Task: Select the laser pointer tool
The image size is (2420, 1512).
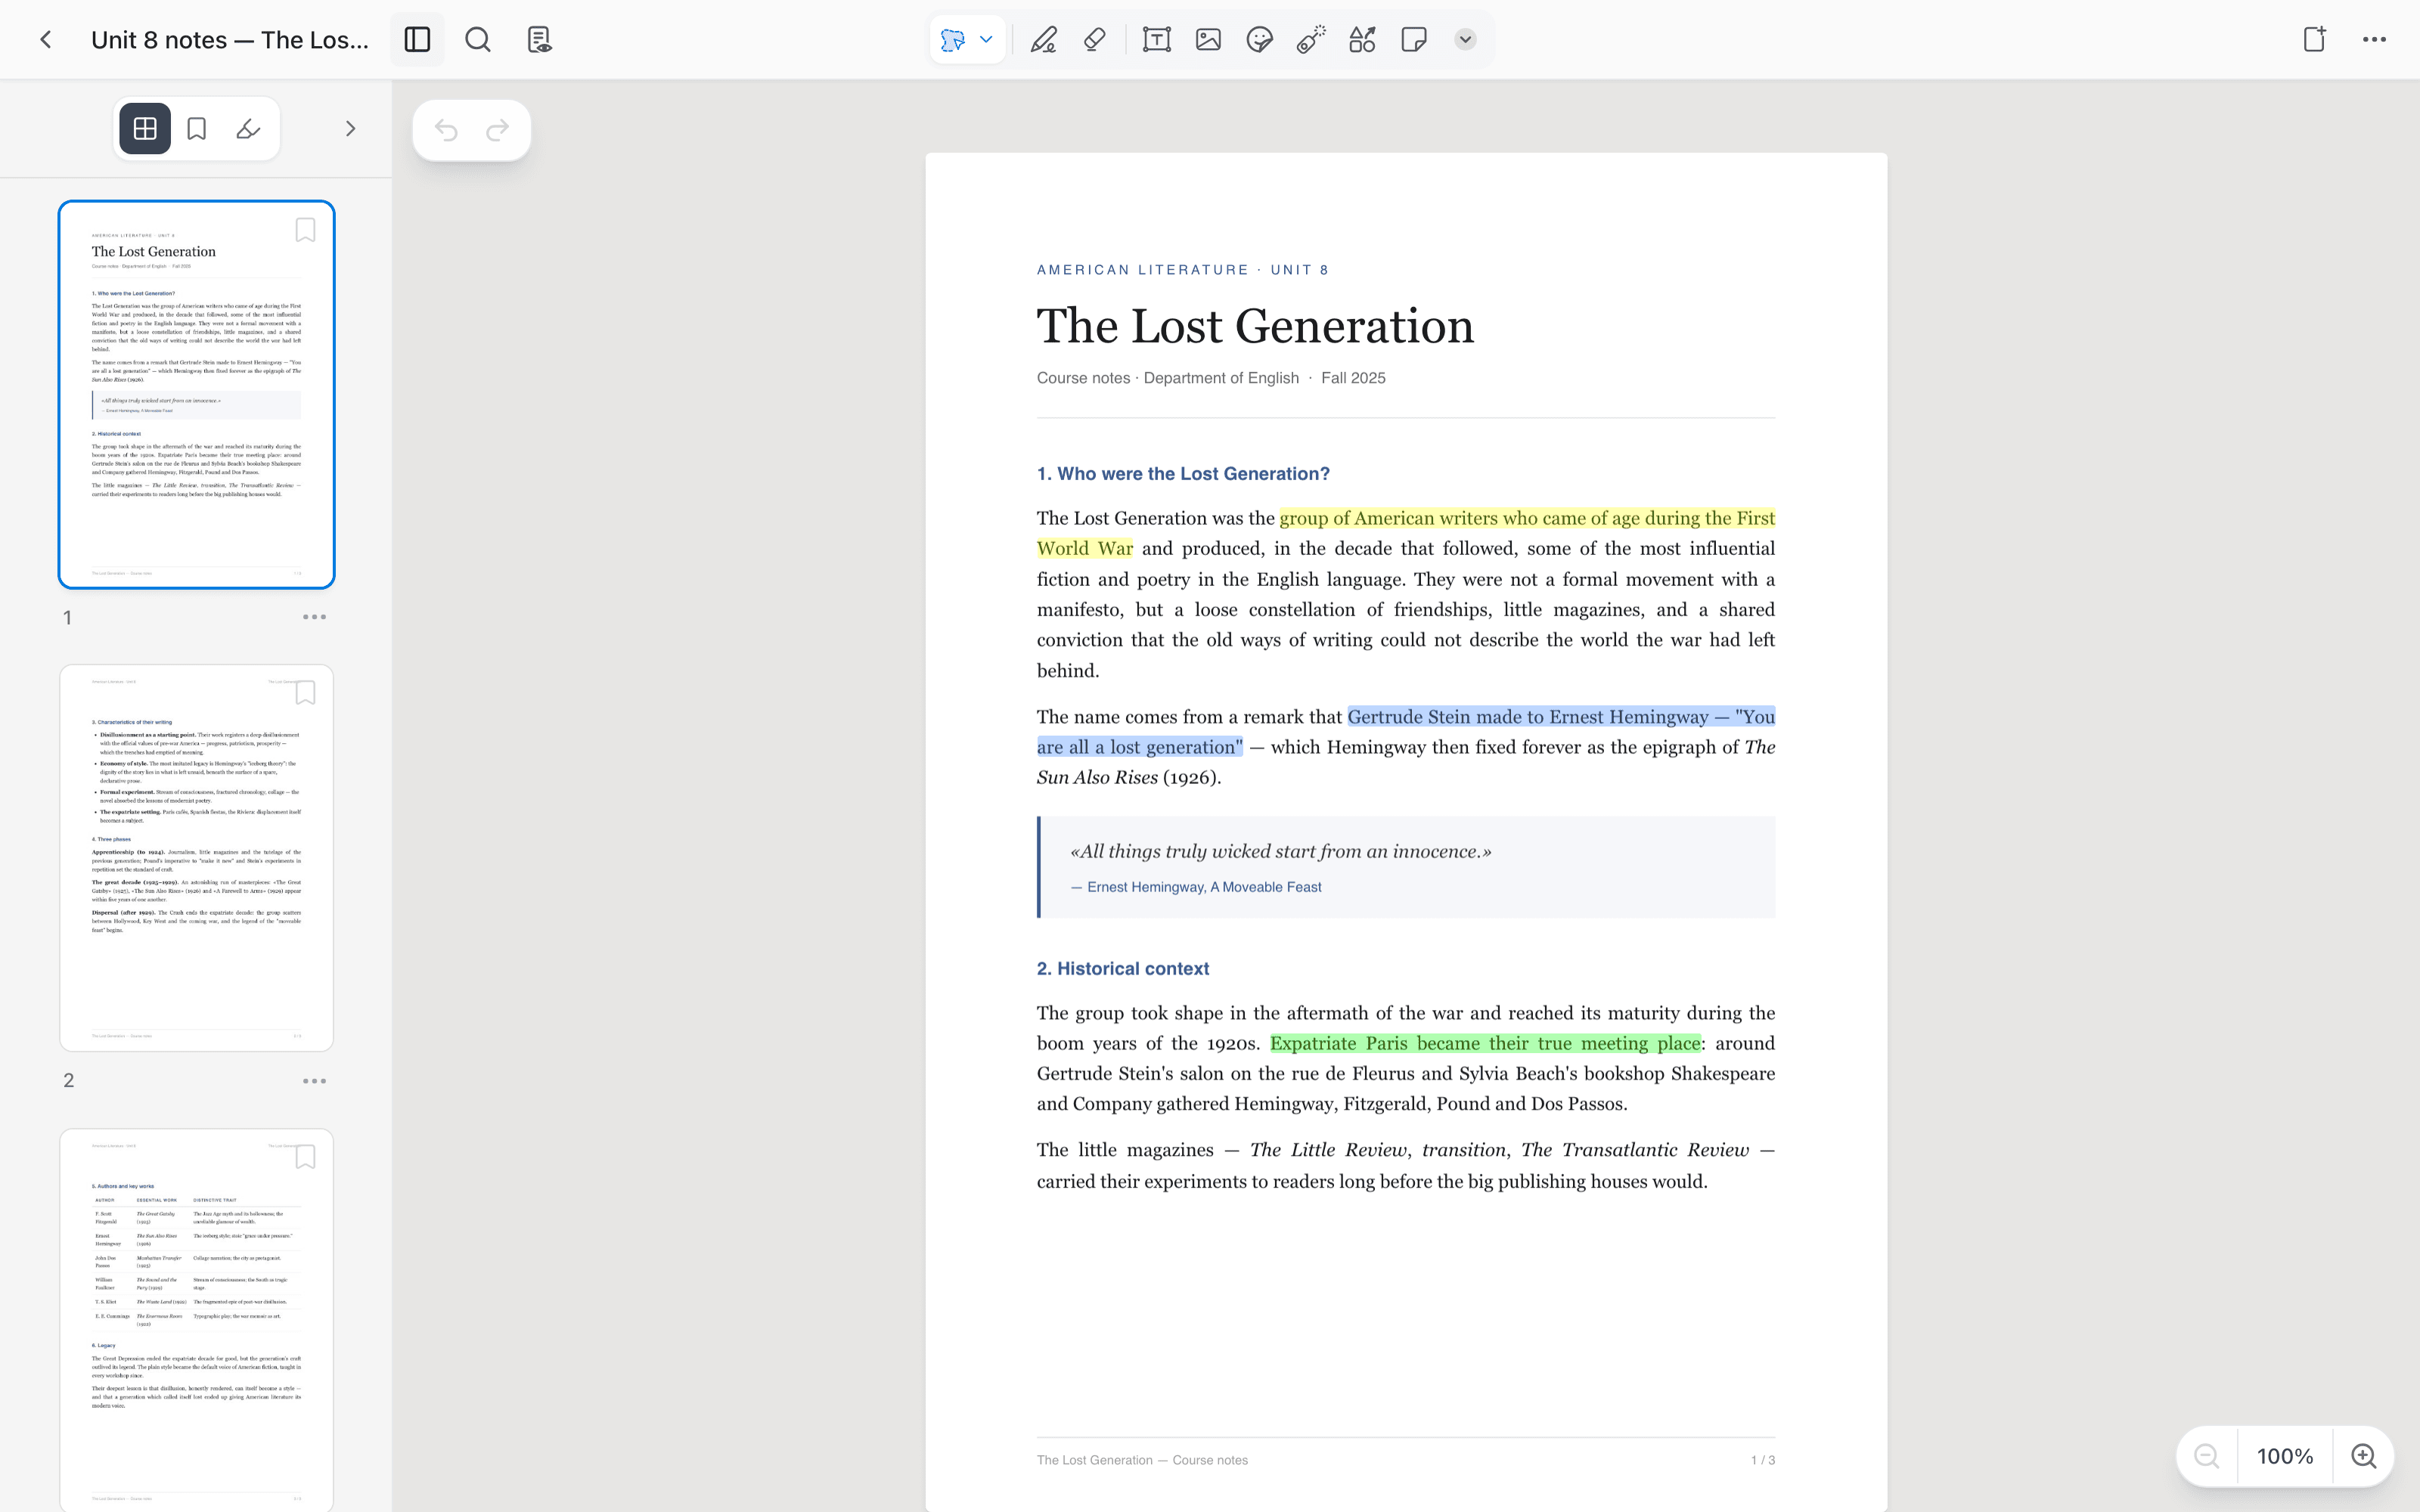Action: tap(1311, 40)
